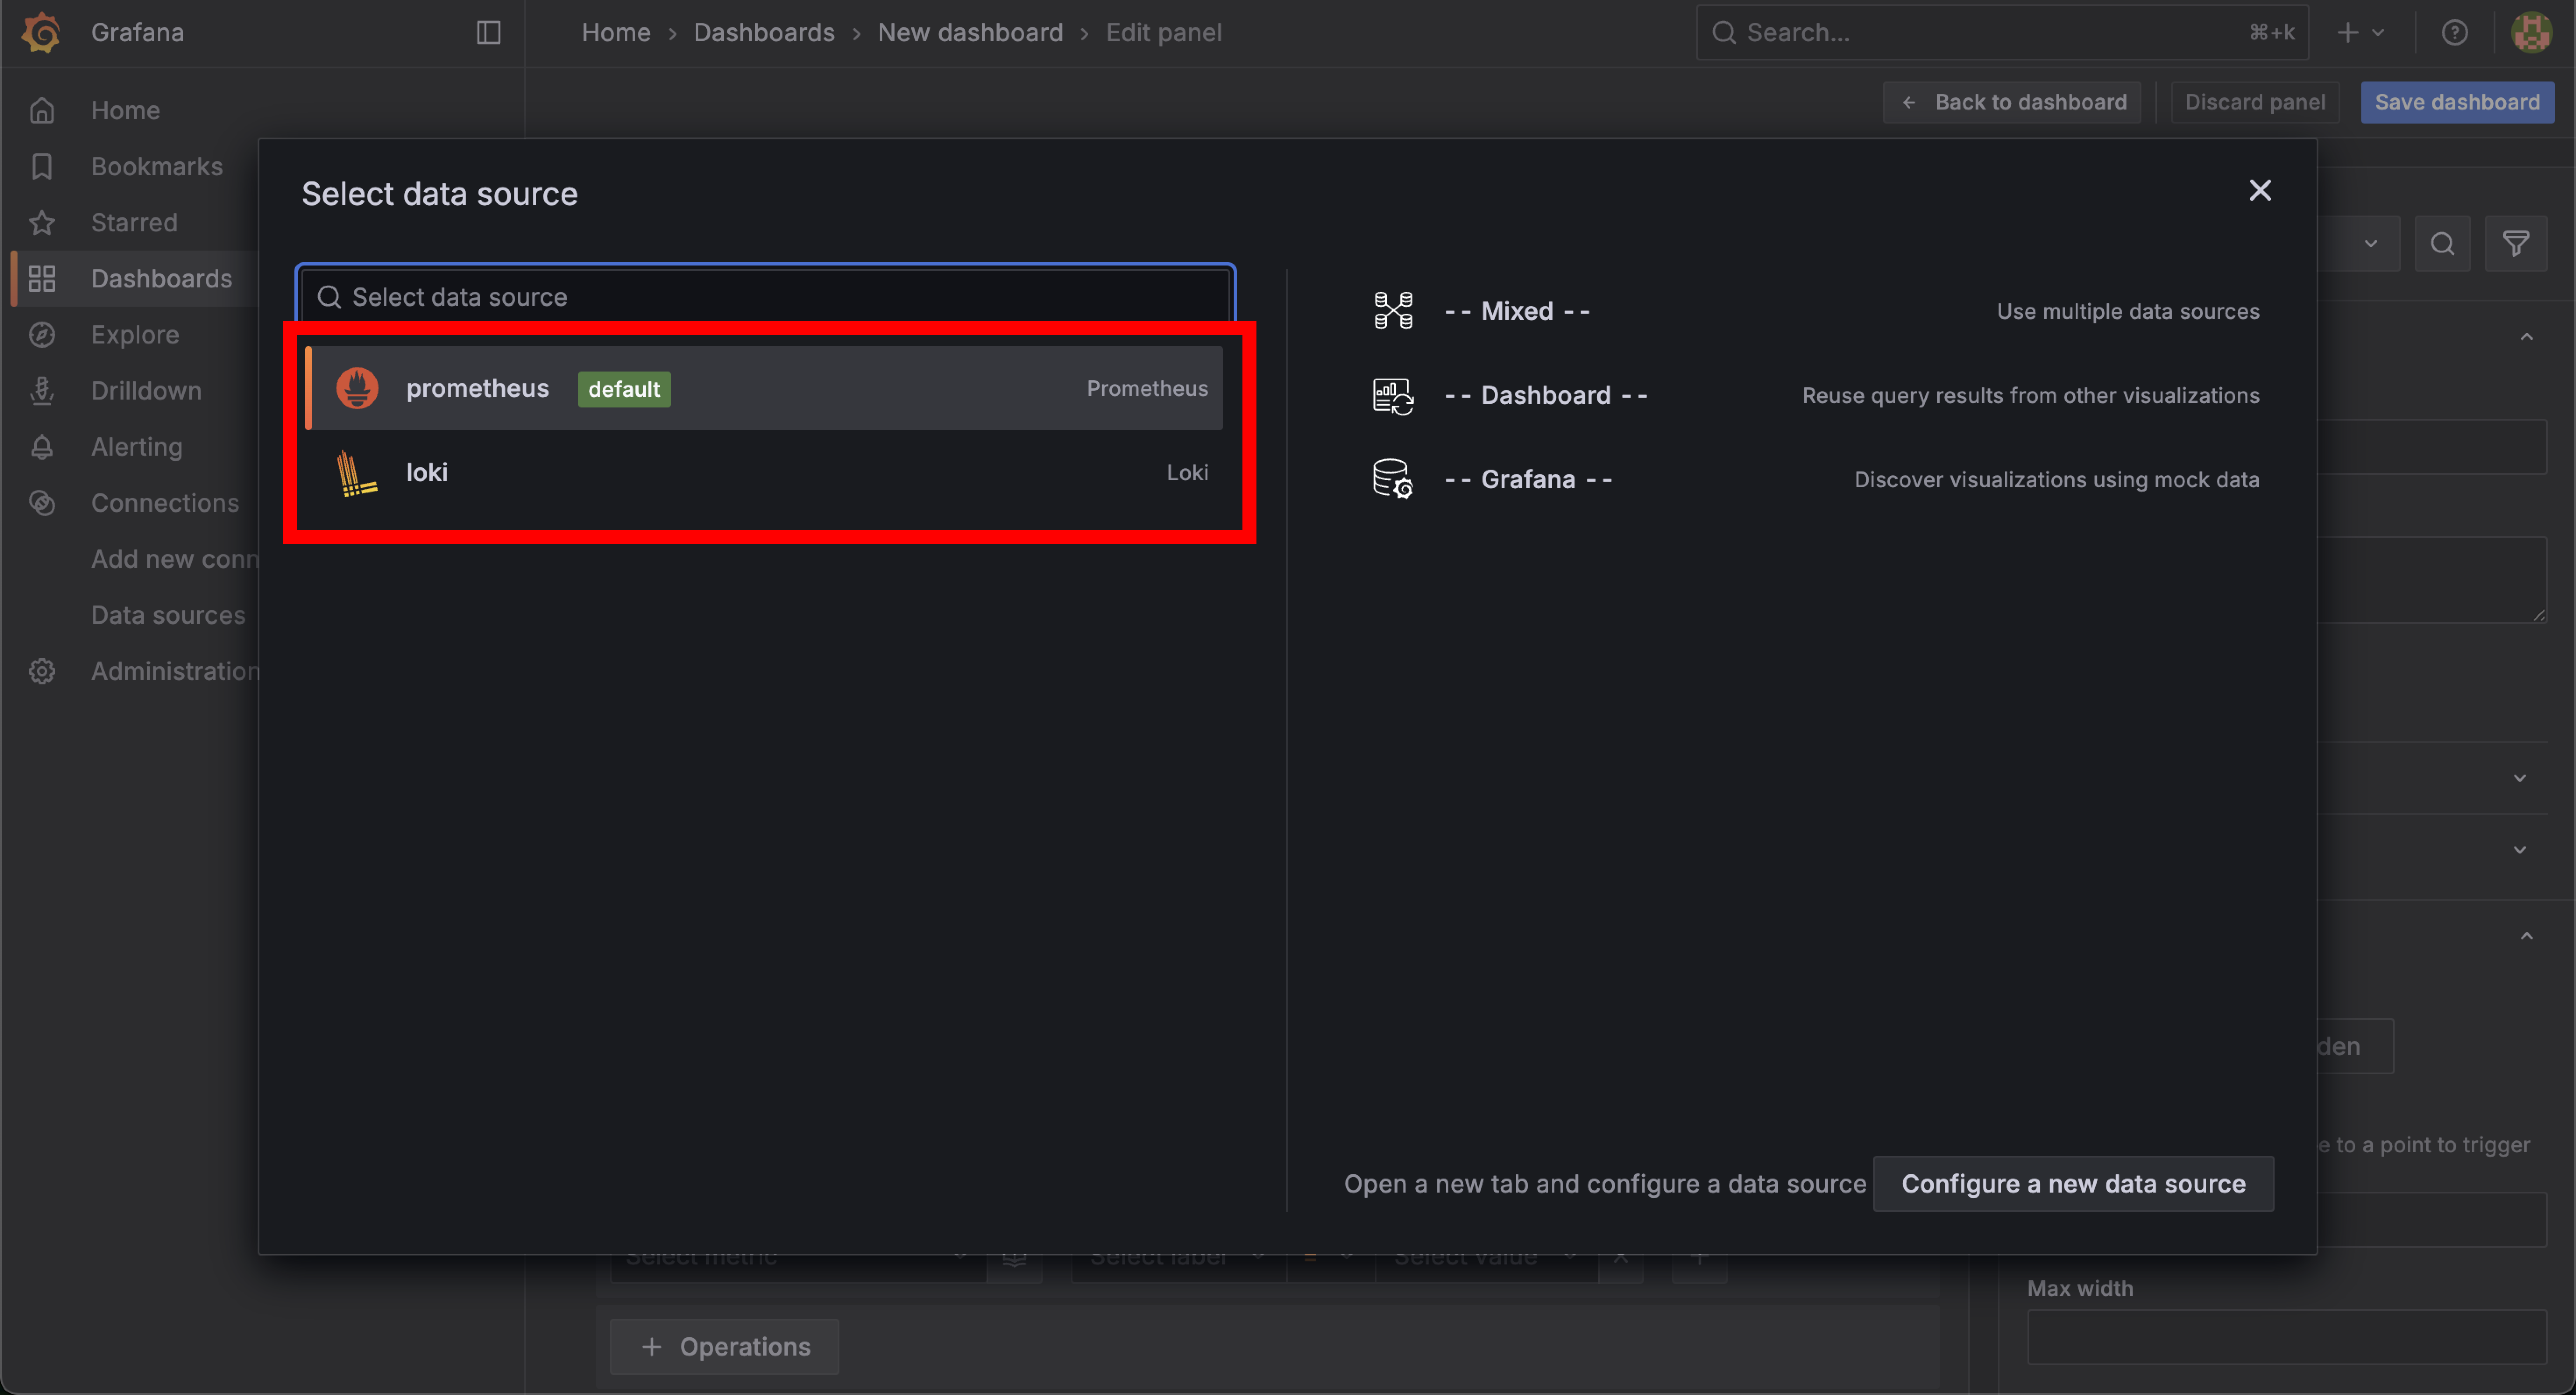The height and width of the screenshot is (1395, 2576).
Task: Close the Select data source dialog
Action: [2260, 190]
